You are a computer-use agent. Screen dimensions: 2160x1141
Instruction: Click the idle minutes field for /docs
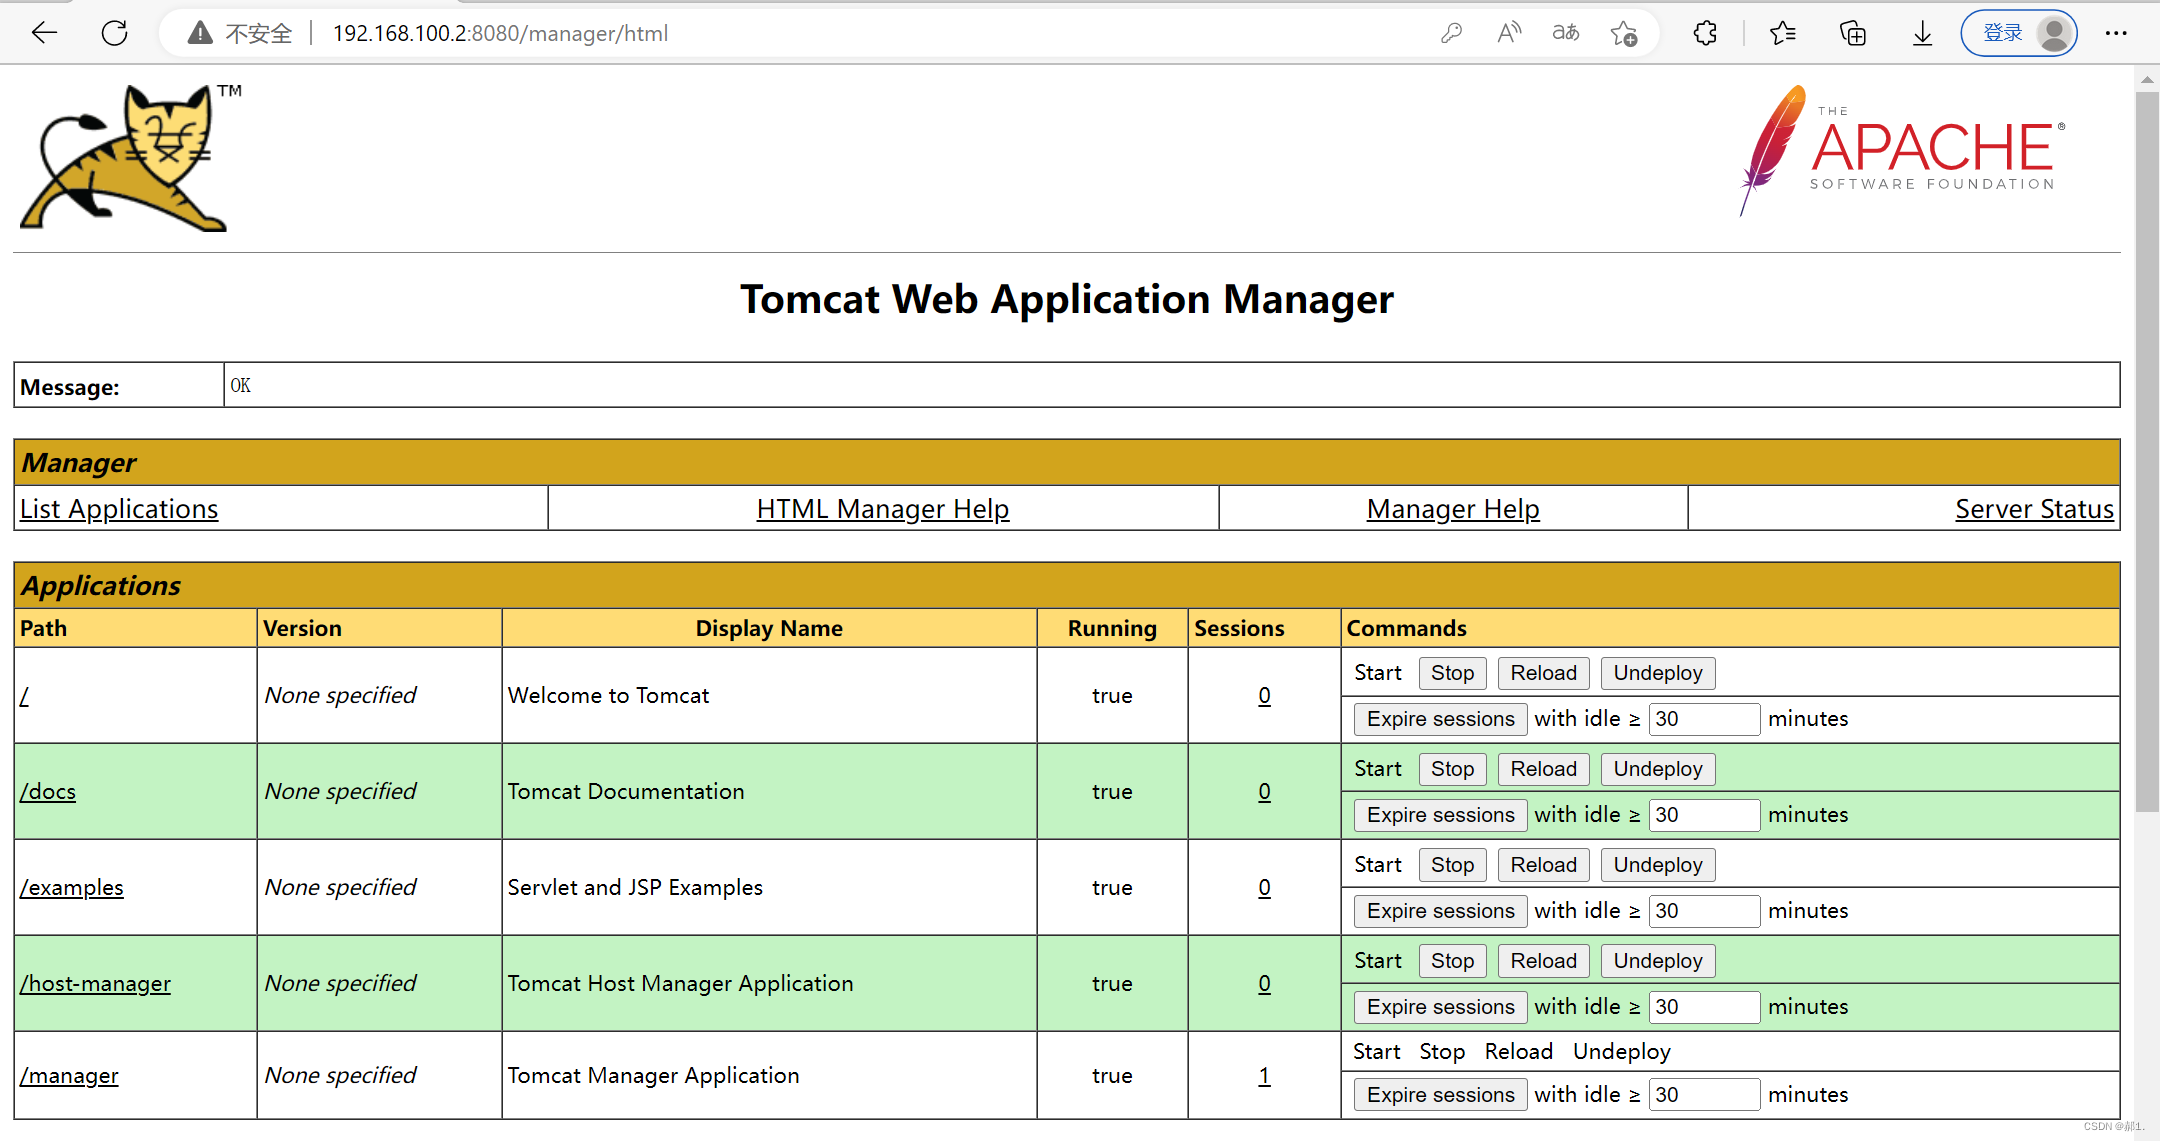tap(1704, 814)
